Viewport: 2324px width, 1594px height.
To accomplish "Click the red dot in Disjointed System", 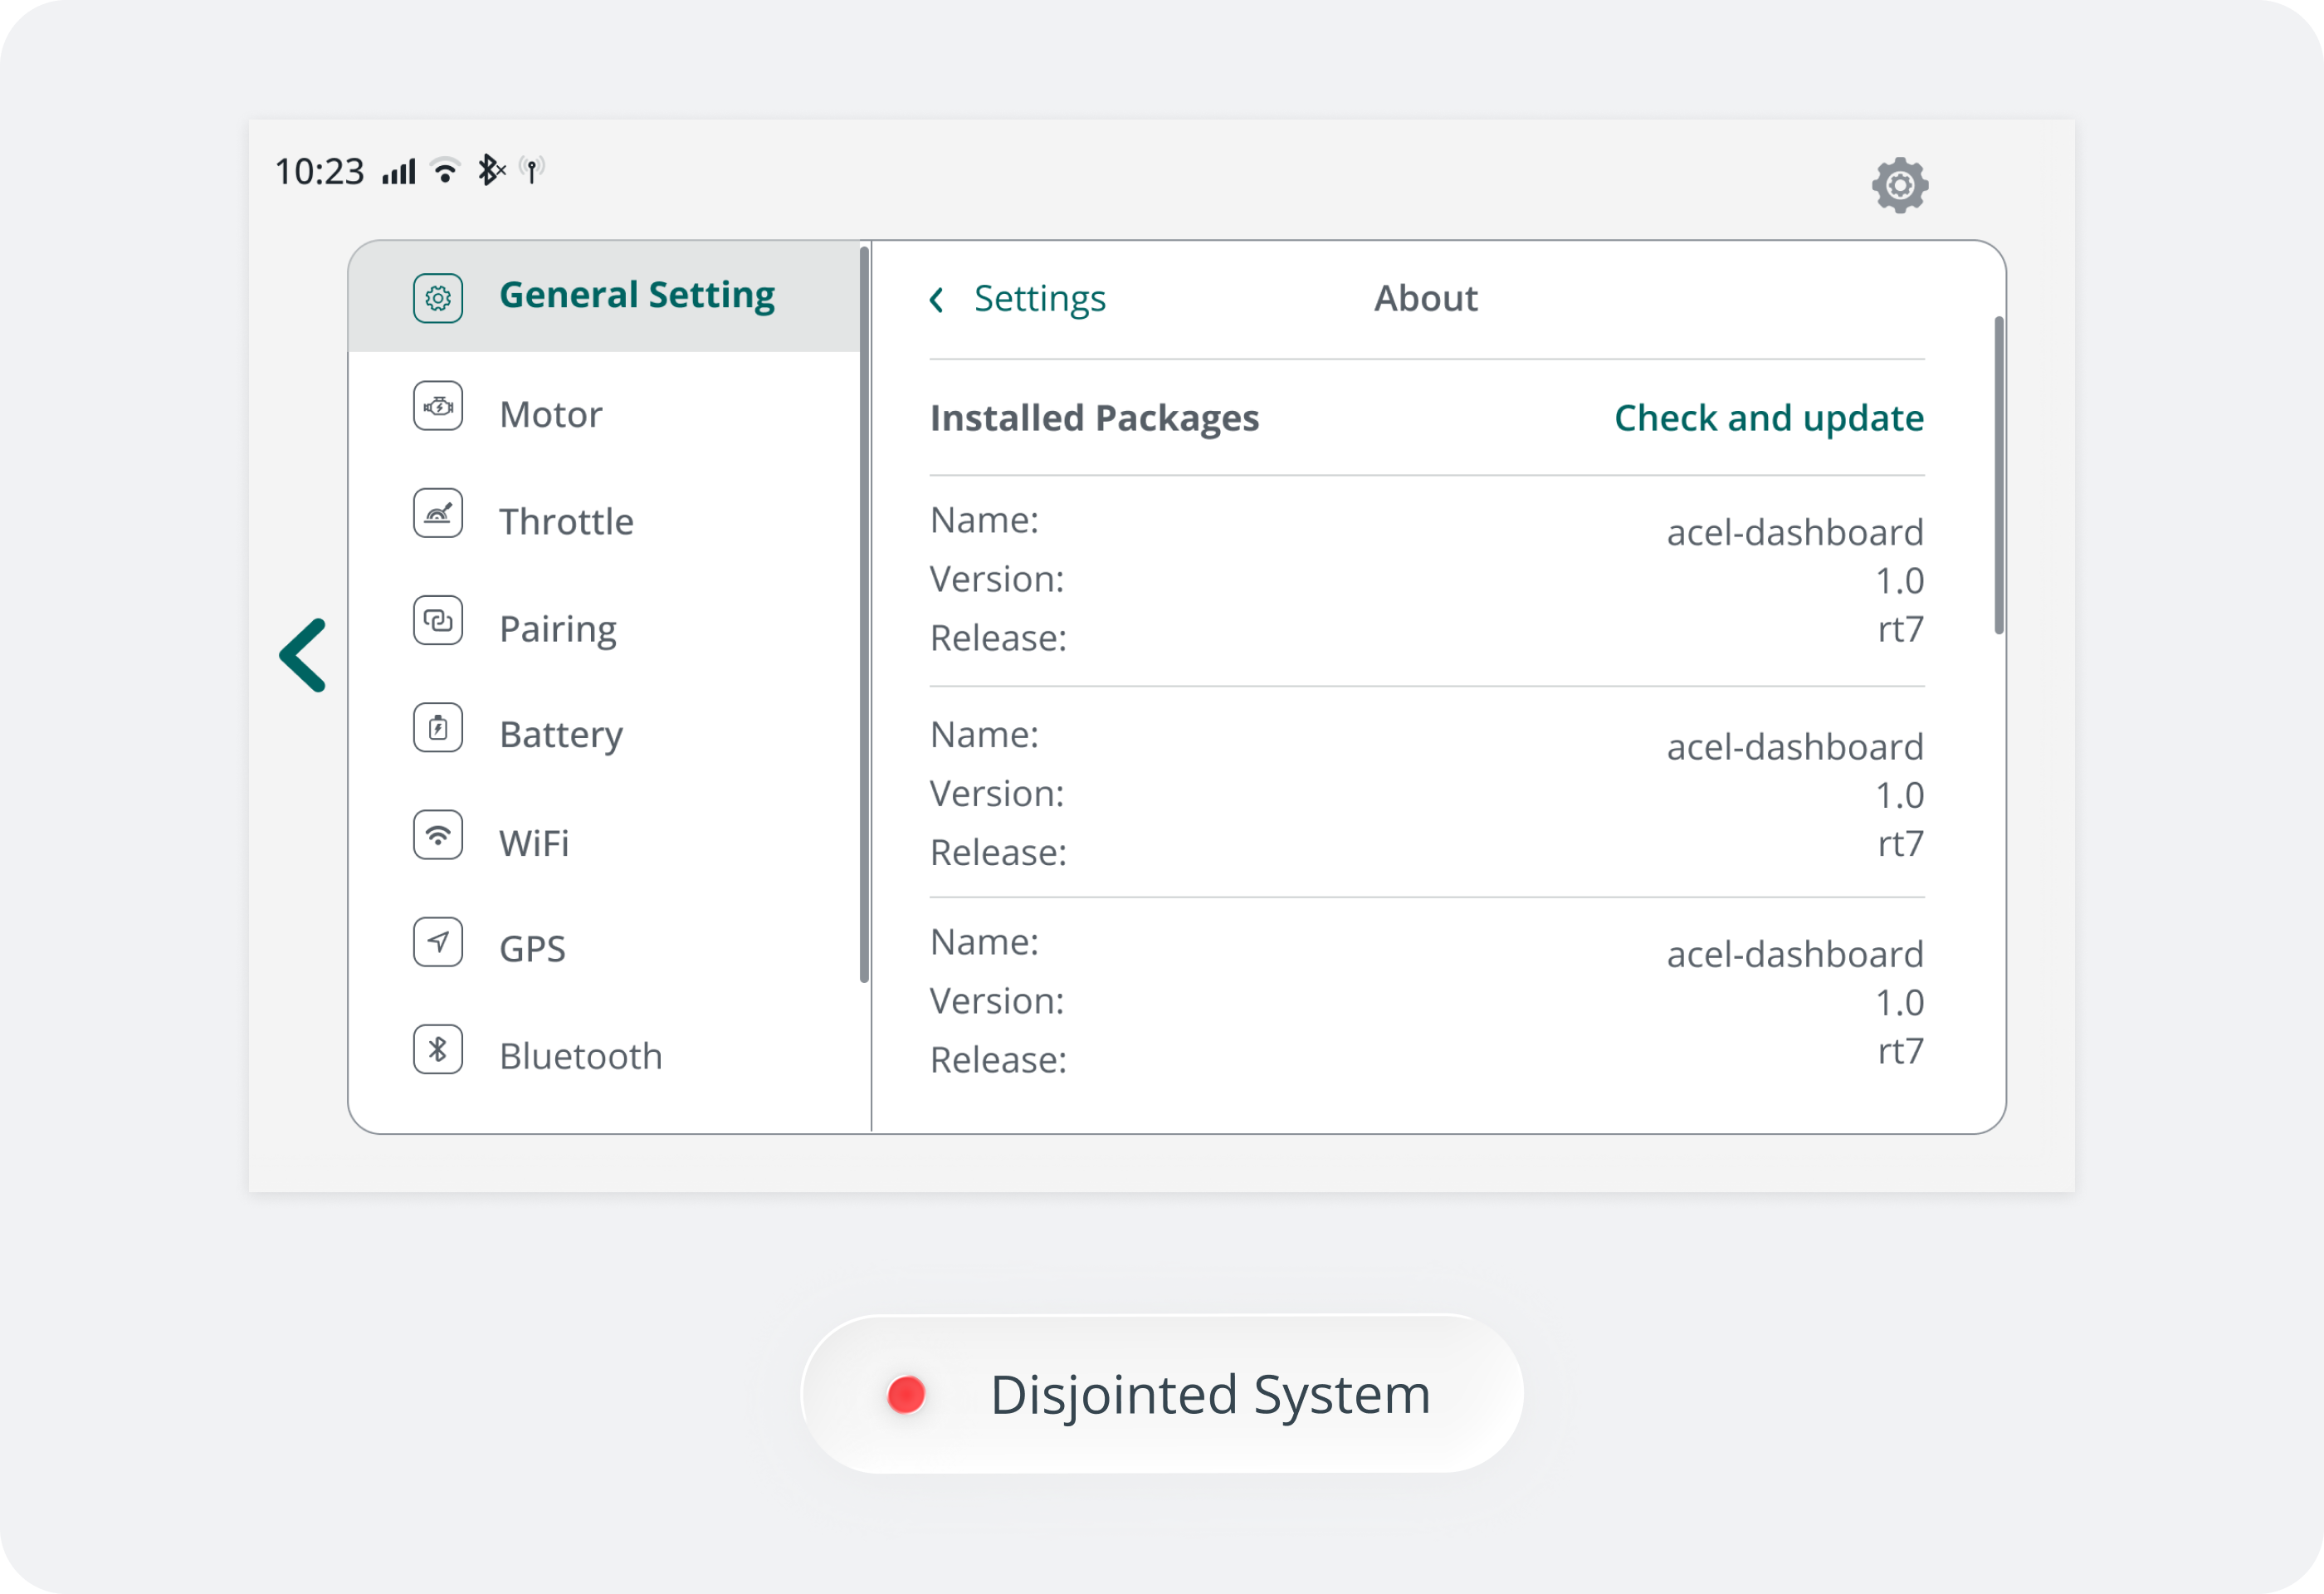I will click(906, 1395).
